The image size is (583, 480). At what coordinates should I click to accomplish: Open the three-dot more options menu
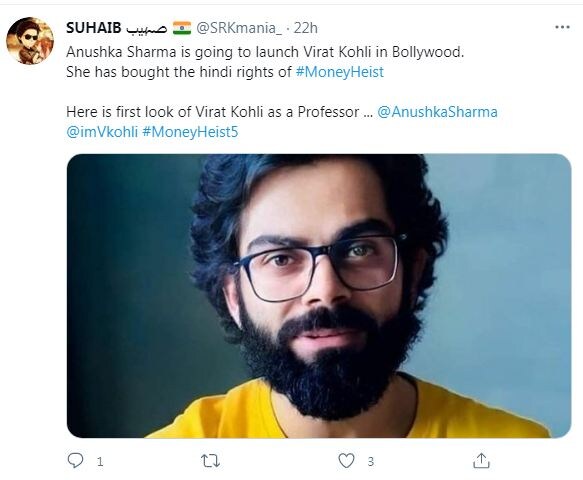click(562, 27)
